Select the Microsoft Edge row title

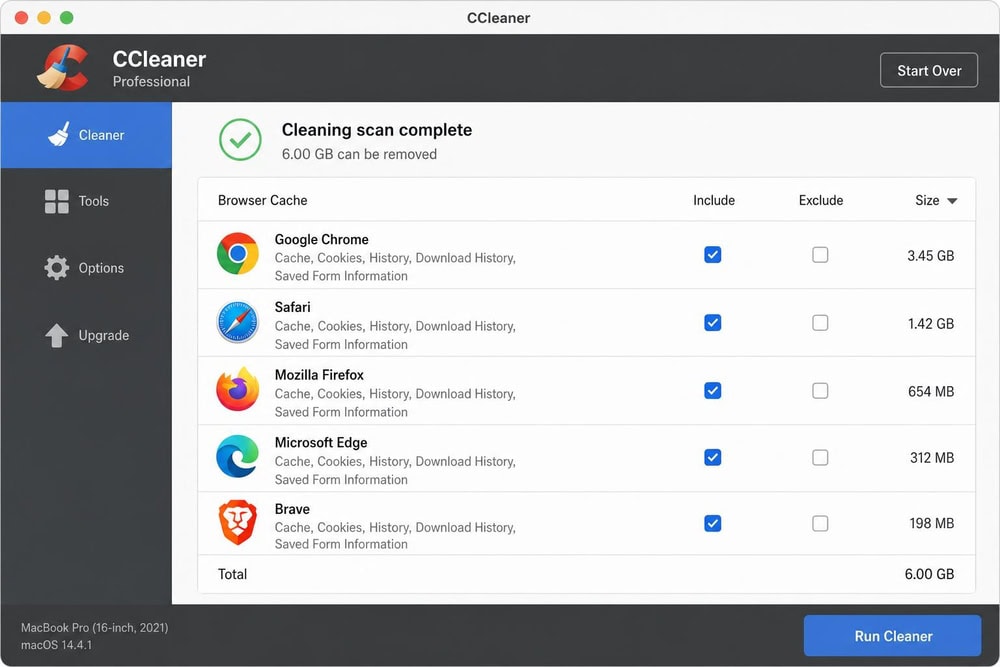321,443
